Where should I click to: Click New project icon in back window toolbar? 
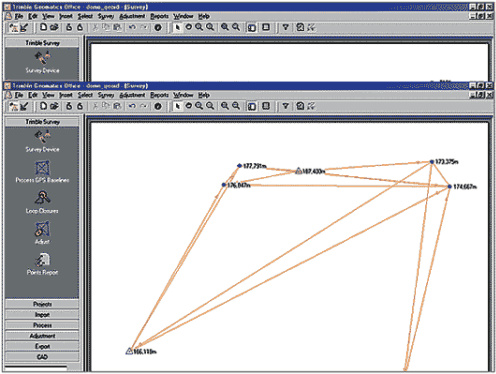click(x=43, y=27)
